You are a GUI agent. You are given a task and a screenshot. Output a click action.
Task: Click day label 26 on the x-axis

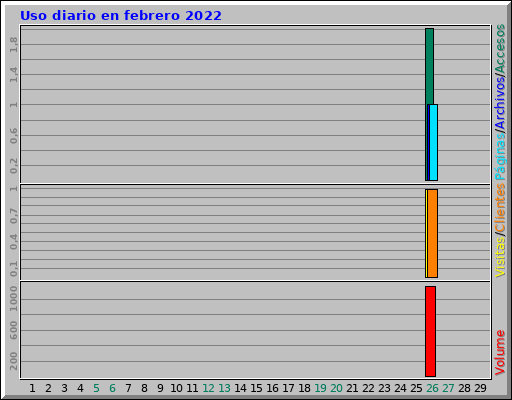[x=432, y=388]
